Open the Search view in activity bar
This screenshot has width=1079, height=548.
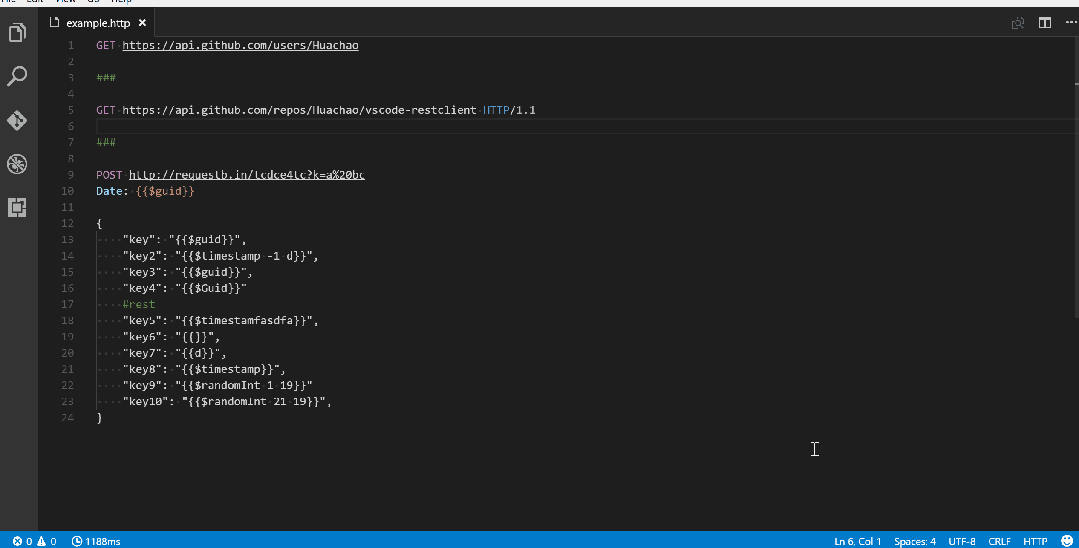coord(17,76)
